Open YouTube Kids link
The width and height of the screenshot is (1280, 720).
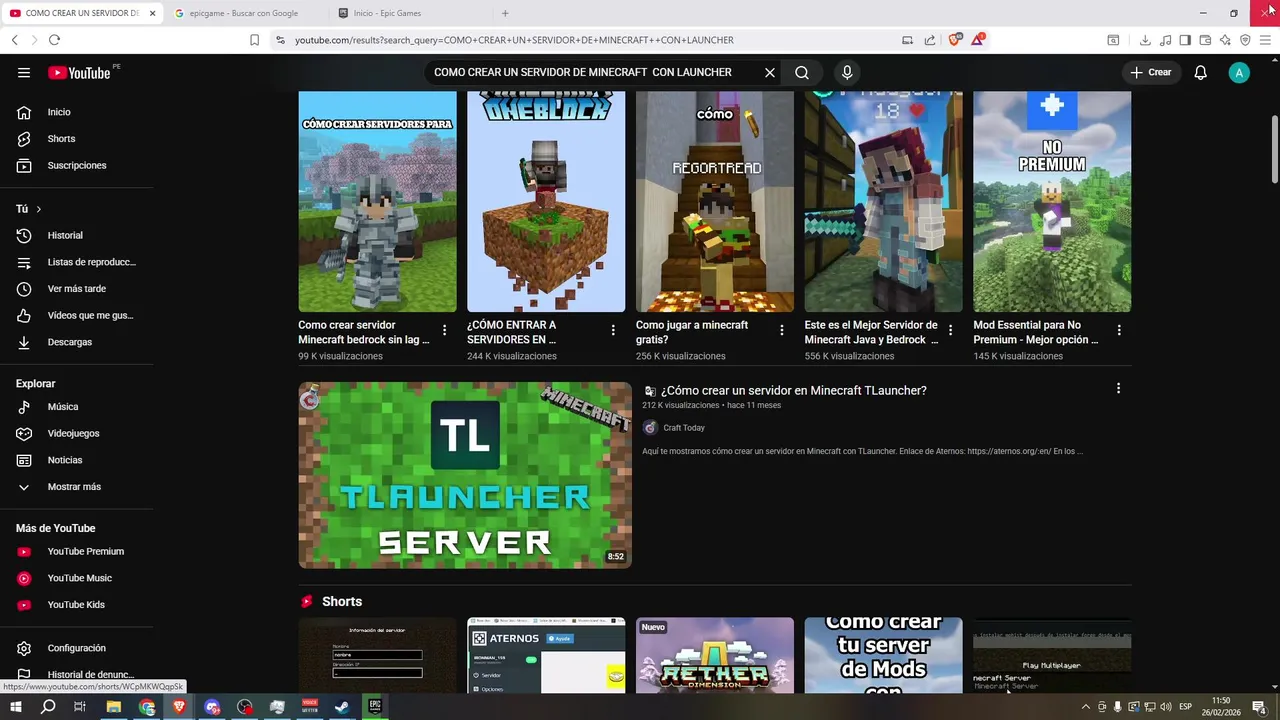pos(76,605)
